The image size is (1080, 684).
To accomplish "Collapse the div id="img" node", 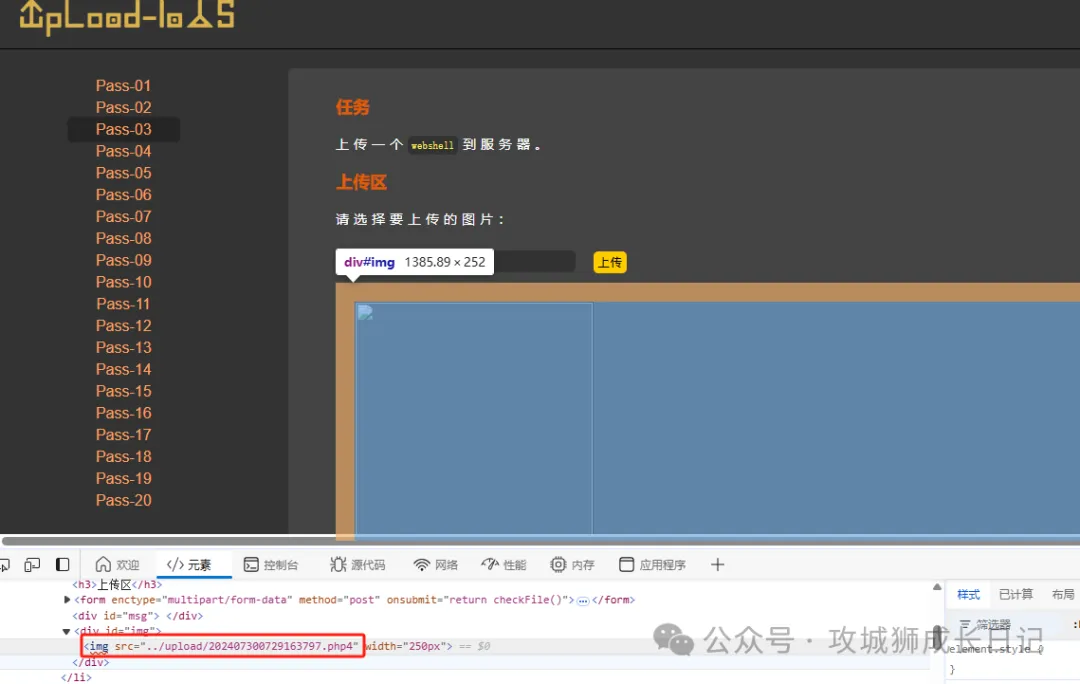I will coord(67,631).
